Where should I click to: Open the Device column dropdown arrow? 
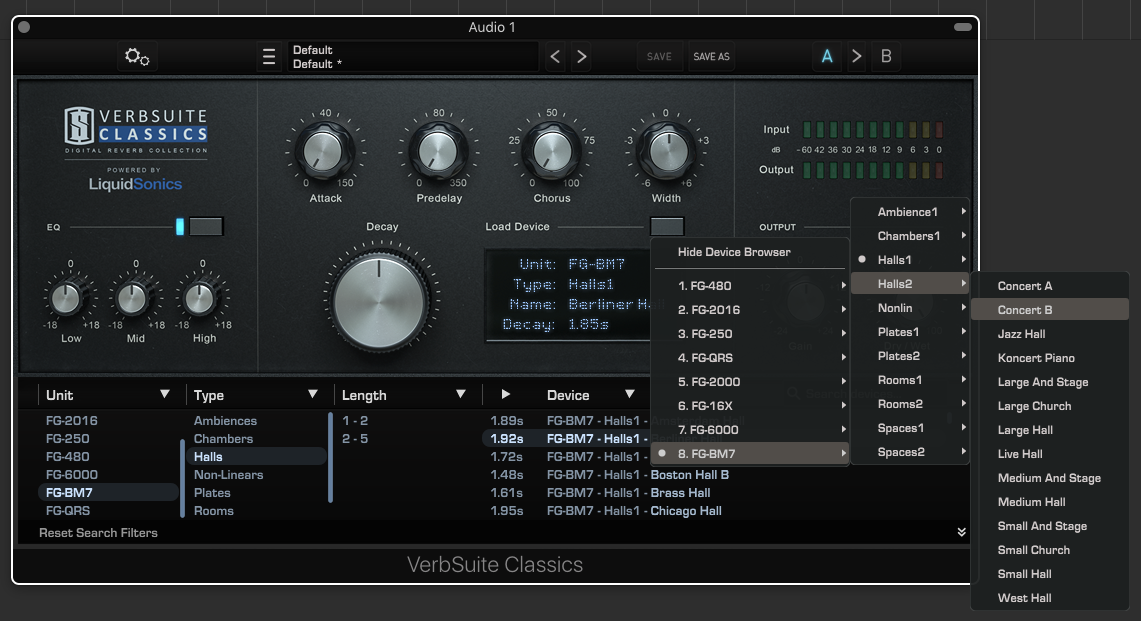[x=629, y=394]
